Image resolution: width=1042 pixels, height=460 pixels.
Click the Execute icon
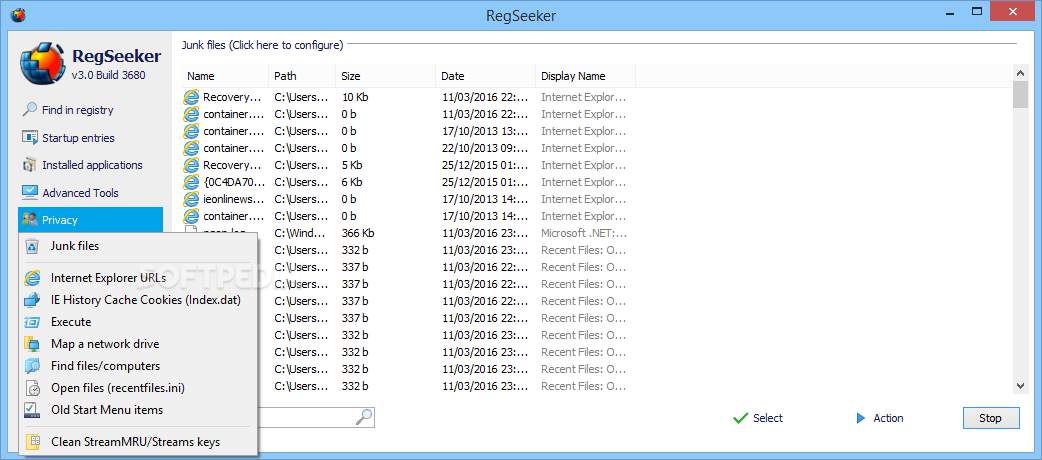point(32,322)
